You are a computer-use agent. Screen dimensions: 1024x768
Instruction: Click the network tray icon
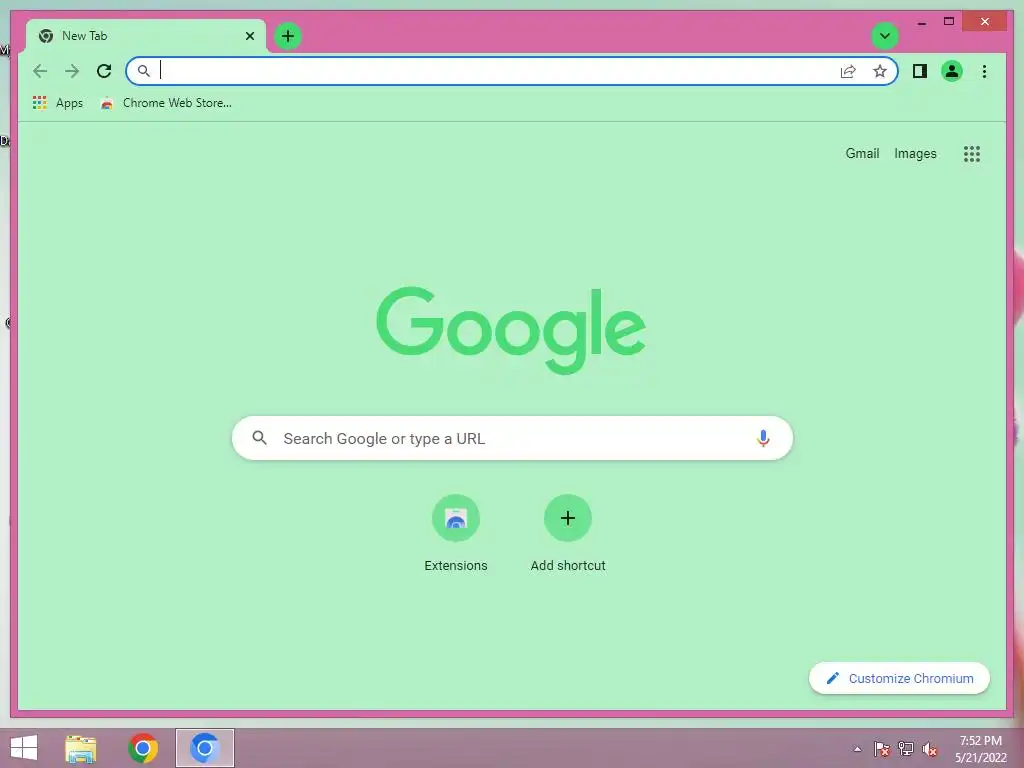906,749
